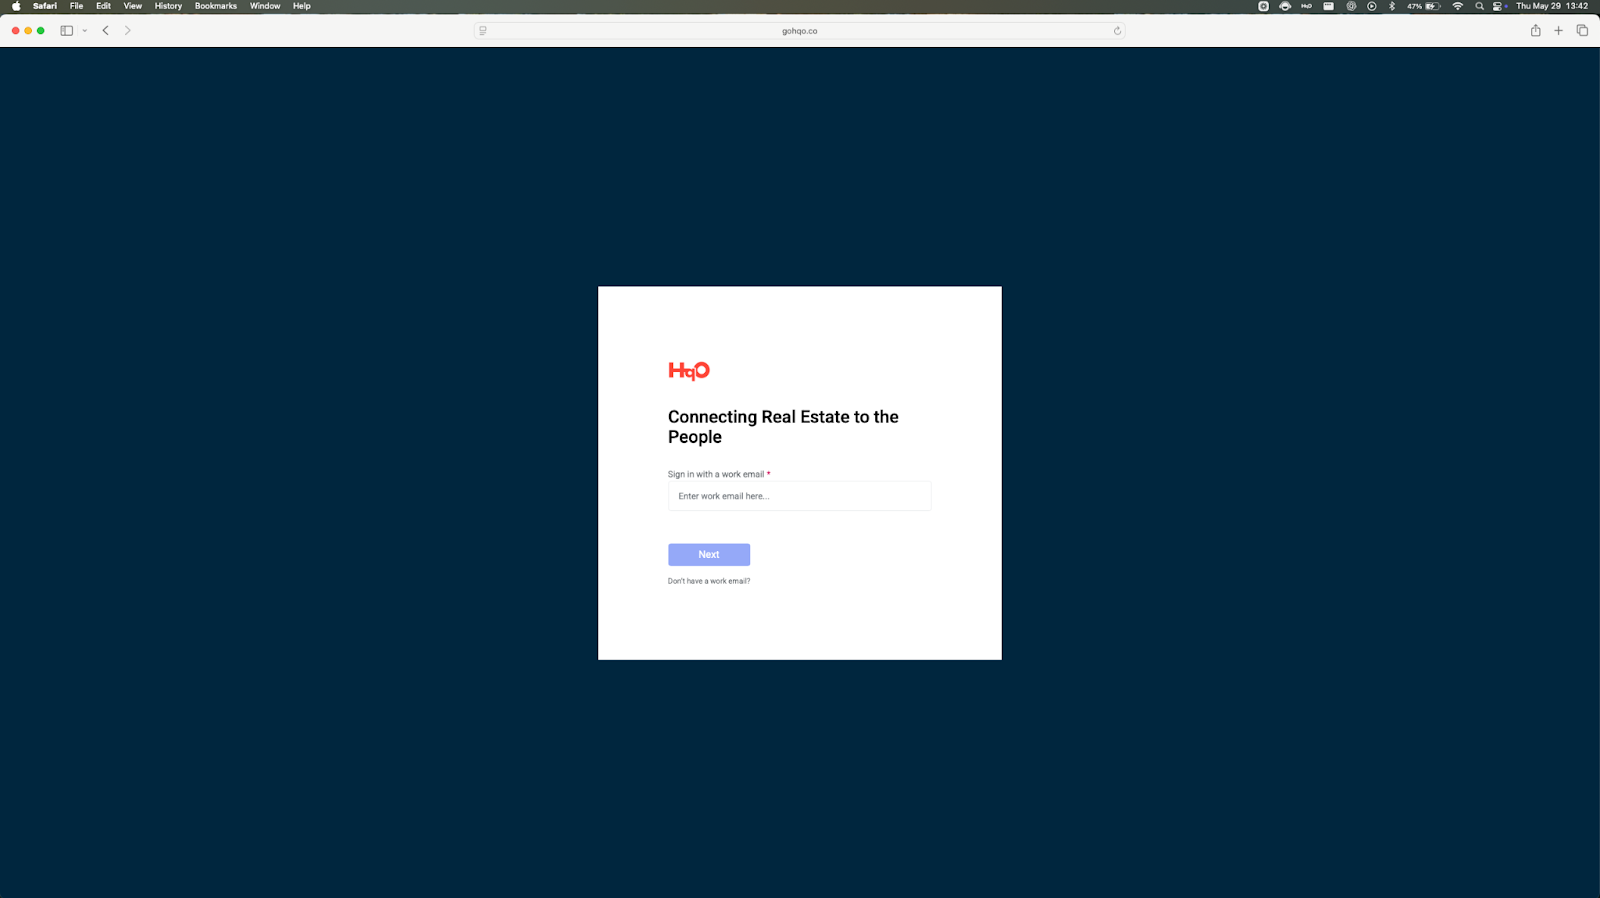Go back using the back arrow

point(106,31)
